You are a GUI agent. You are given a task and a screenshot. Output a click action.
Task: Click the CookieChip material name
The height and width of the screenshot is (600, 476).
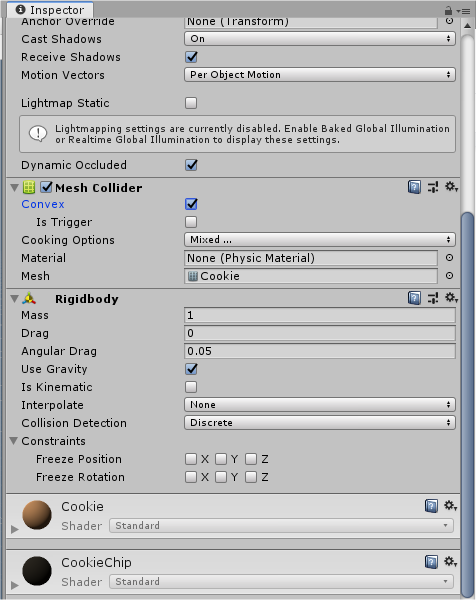pos(96,562)
